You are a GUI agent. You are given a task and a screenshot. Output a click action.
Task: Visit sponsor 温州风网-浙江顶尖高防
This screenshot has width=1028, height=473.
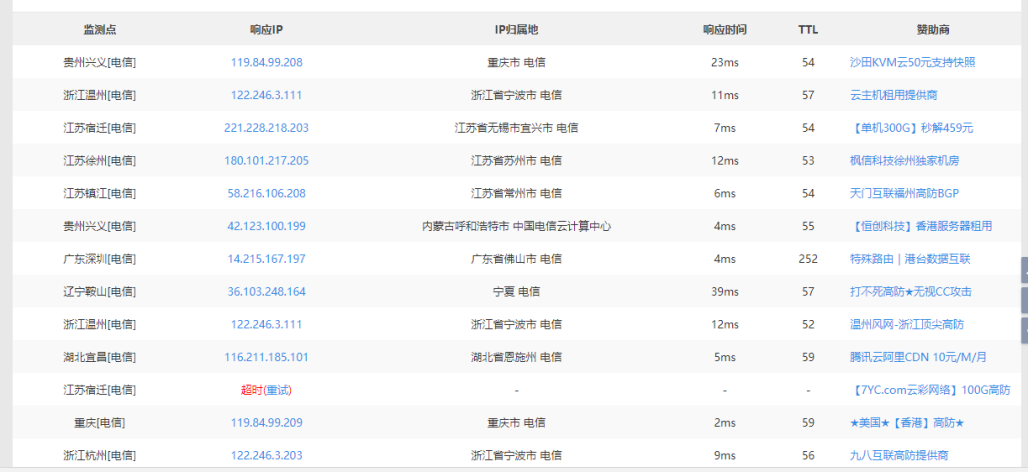point(907,325)
